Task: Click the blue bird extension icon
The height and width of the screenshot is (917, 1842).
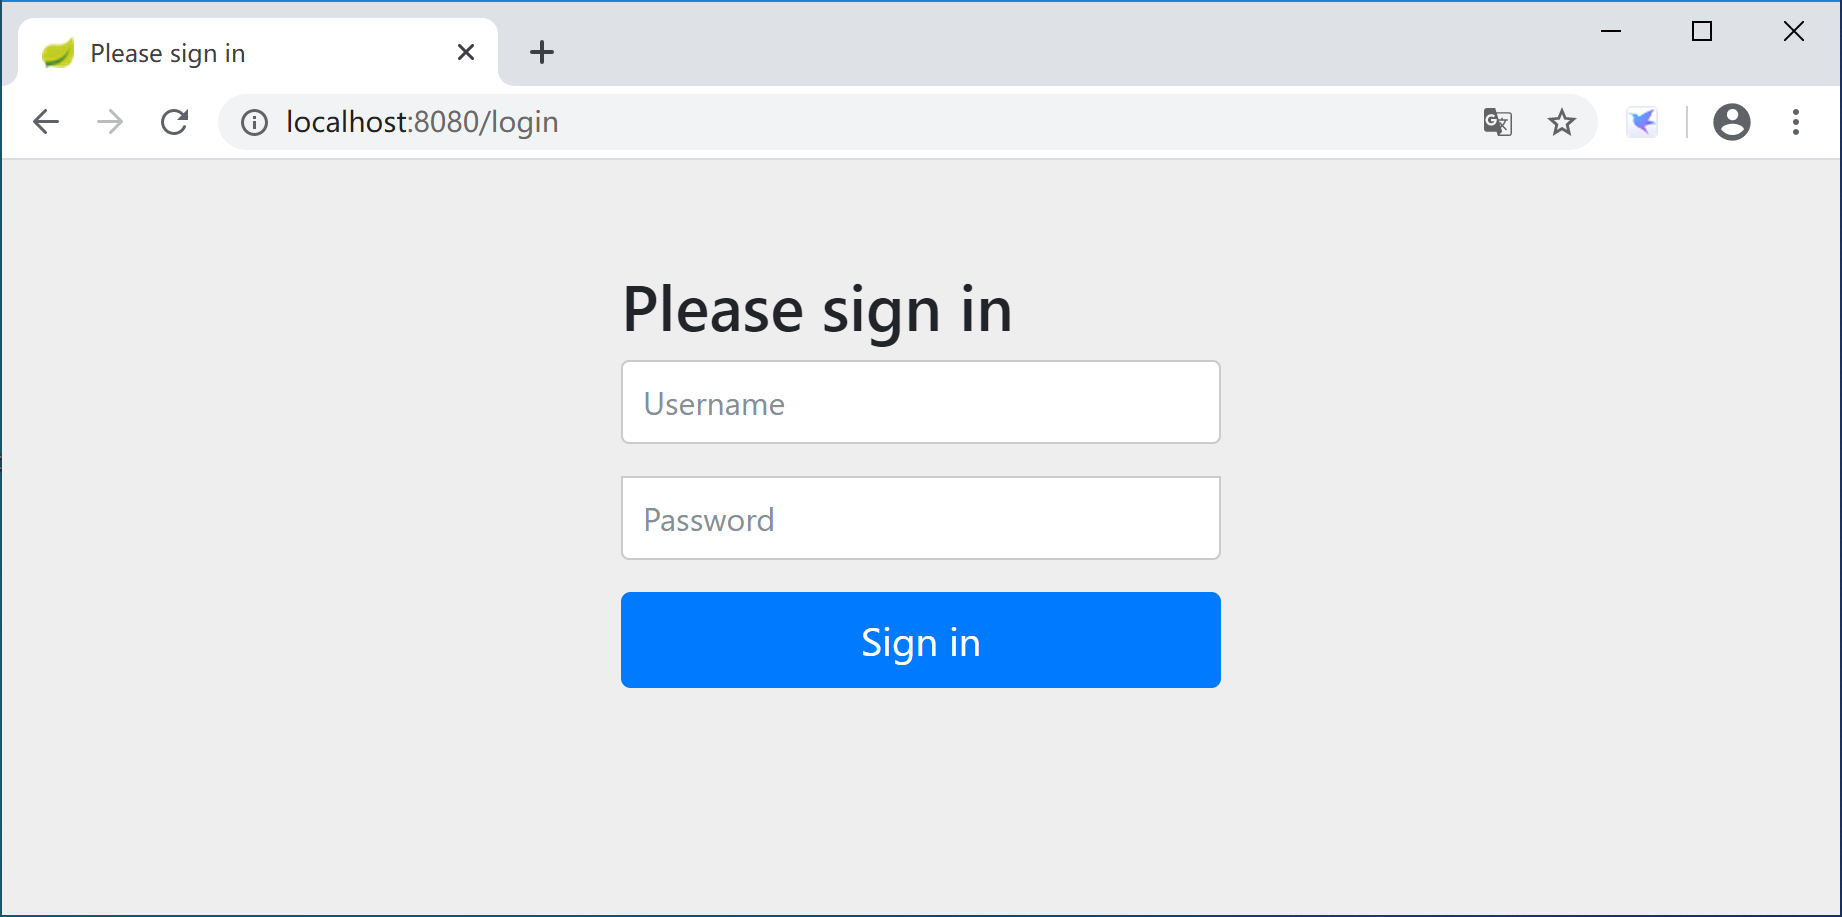Action: click(x=1642, y=122)
